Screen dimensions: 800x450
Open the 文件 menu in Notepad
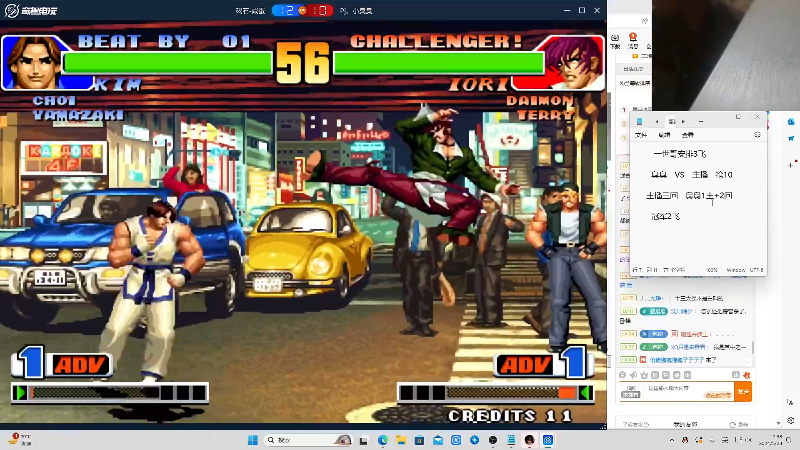click(x=641, y=135)
